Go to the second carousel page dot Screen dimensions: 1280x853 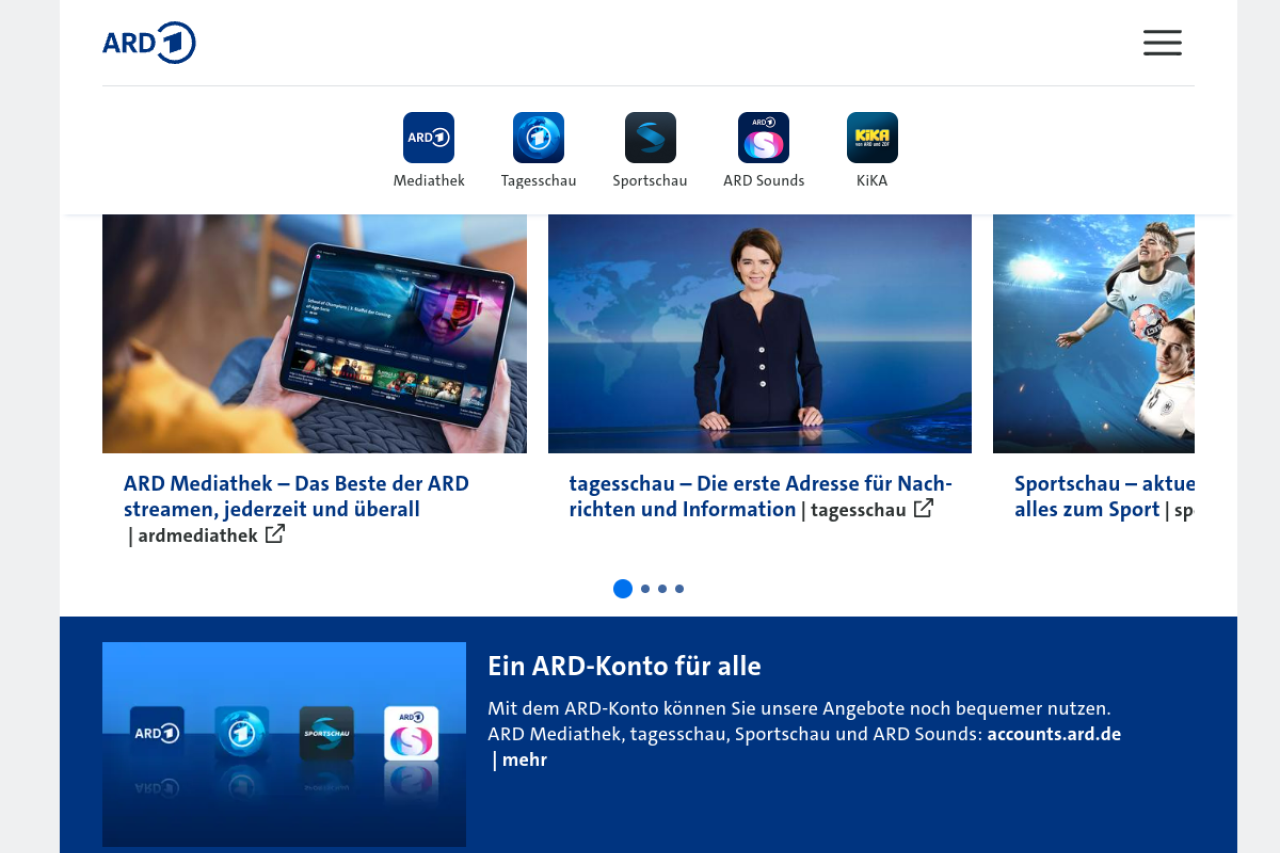(645, 589)
